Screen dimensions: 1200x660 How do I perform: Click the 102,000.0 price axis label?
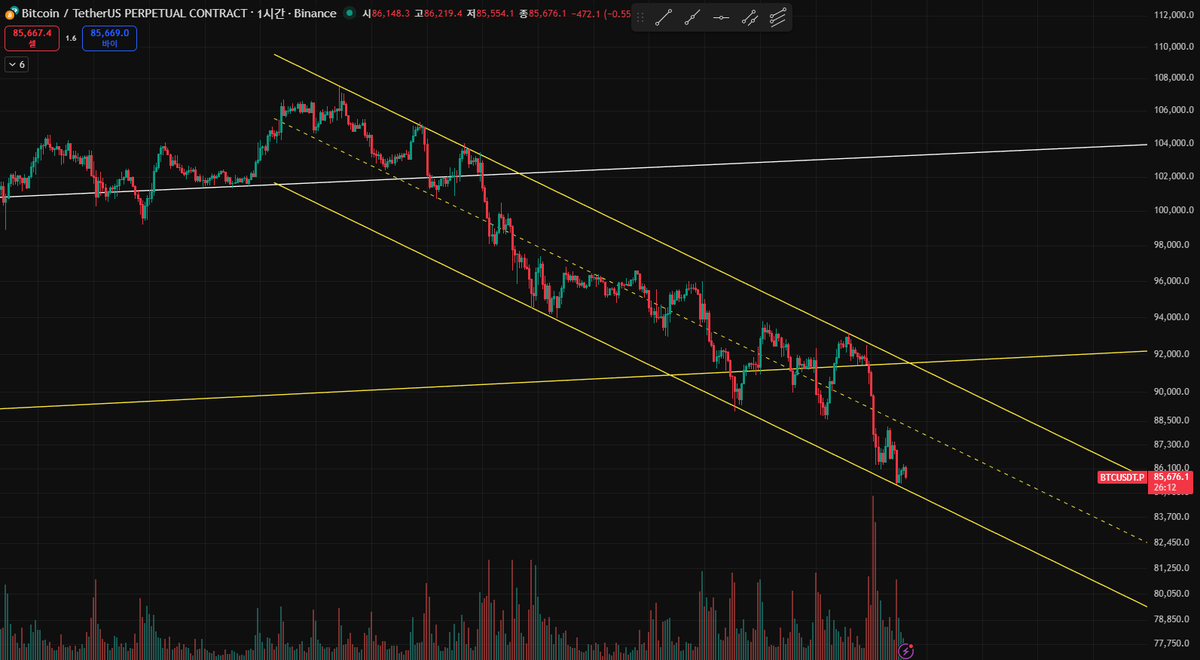1174,176
